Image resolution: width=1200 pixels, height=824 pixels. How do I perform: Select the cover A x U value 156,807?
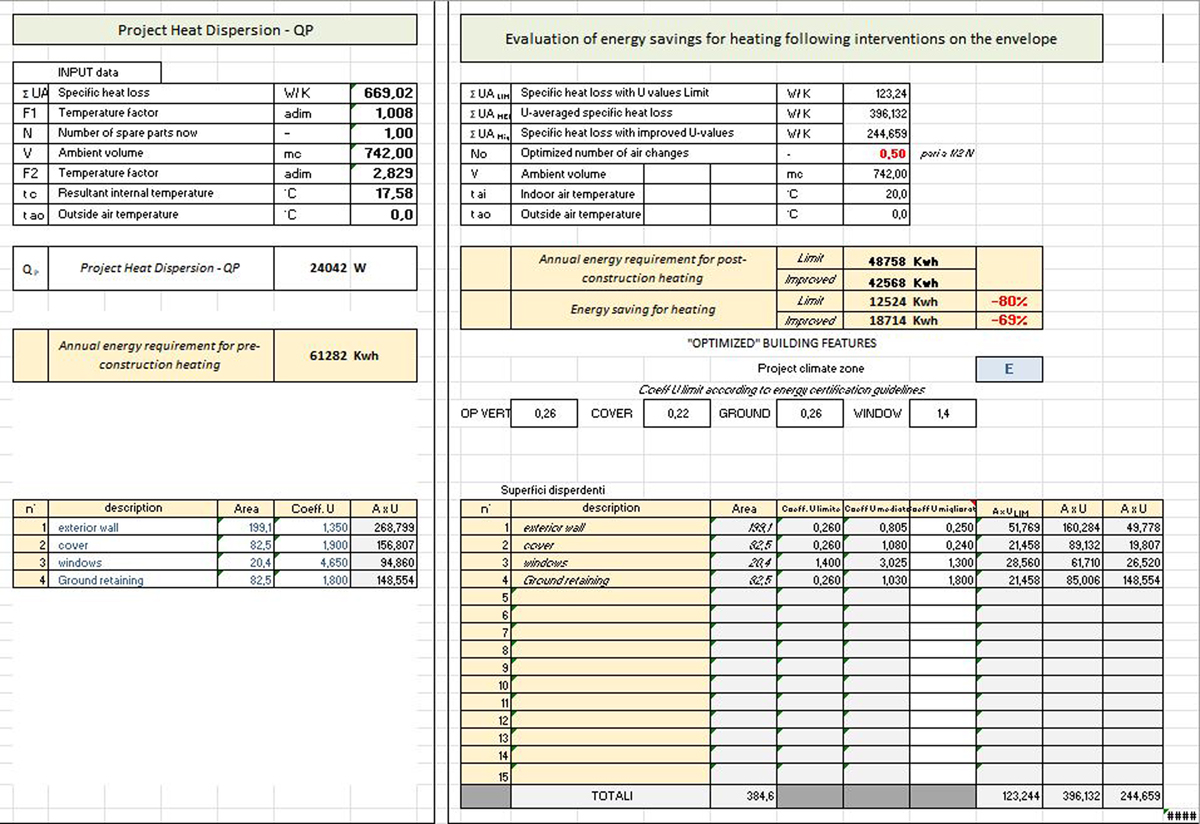pos(384,545)
